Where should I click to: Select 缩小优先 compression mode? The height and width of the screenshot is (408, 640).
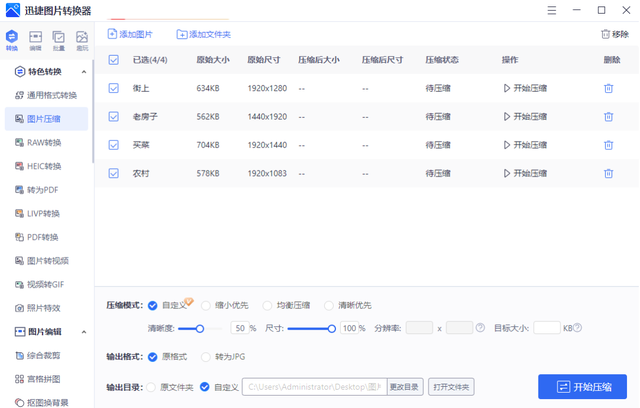pyautogui.click(x=206, y=306)
